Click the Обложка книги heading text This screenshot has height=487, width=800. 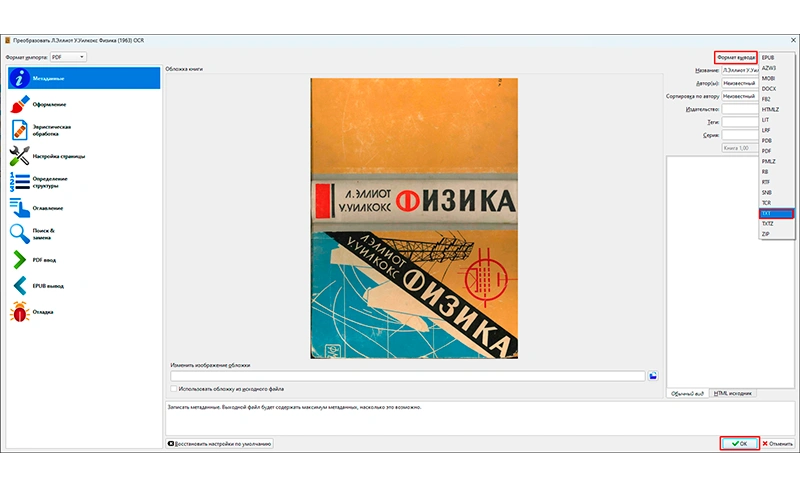pos(184,69)
